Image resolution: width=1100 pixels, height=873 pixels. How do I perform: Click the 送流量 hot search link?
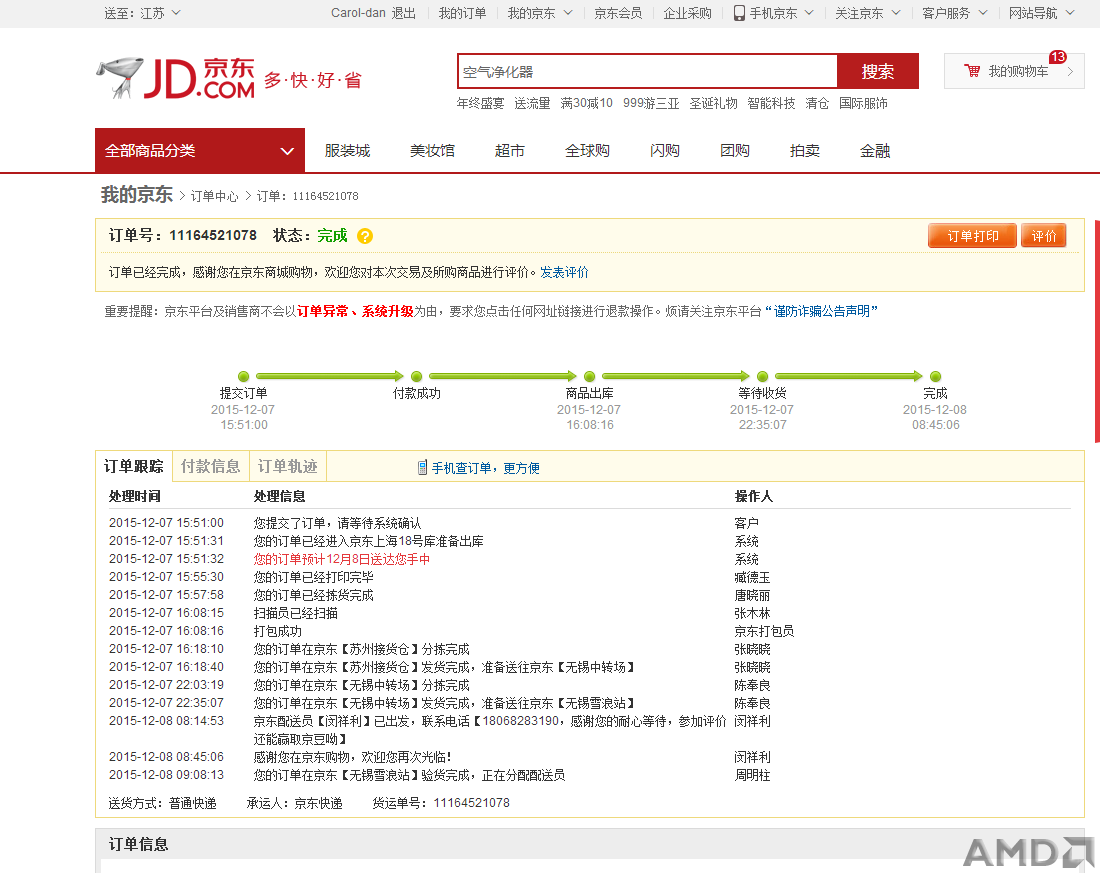pyautogui.click(x=532, y=103)
